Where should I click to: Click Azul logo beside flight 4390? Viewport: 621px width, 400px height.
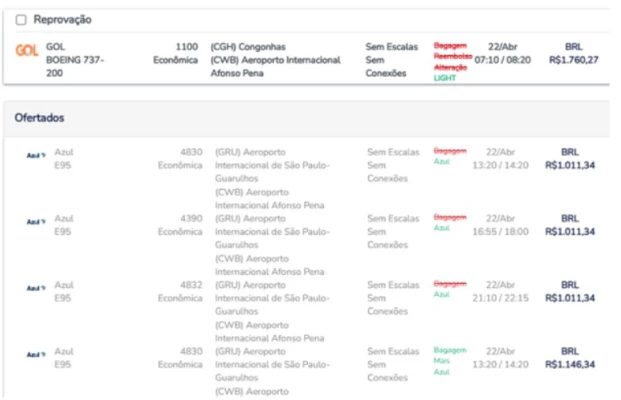(36, 222)
